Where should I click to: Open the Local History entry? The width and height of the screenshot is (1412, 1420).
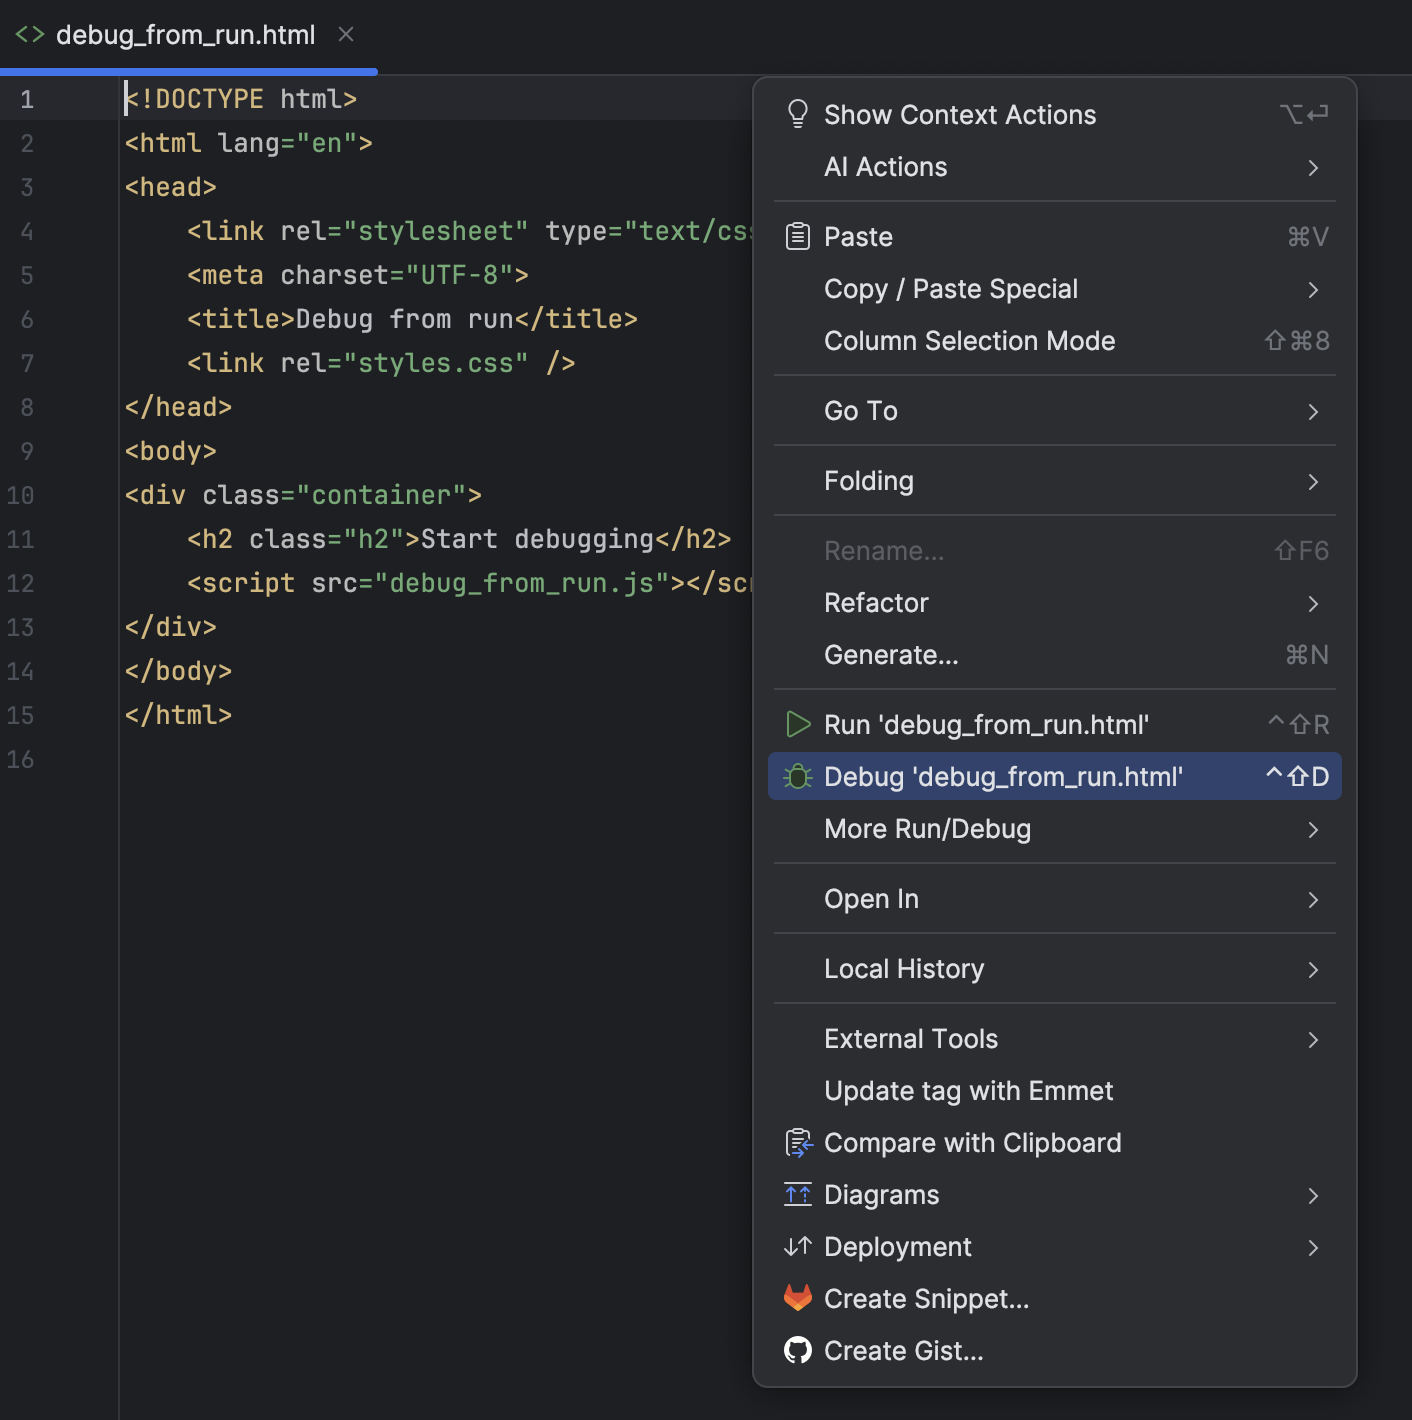tap(1054, 969)
